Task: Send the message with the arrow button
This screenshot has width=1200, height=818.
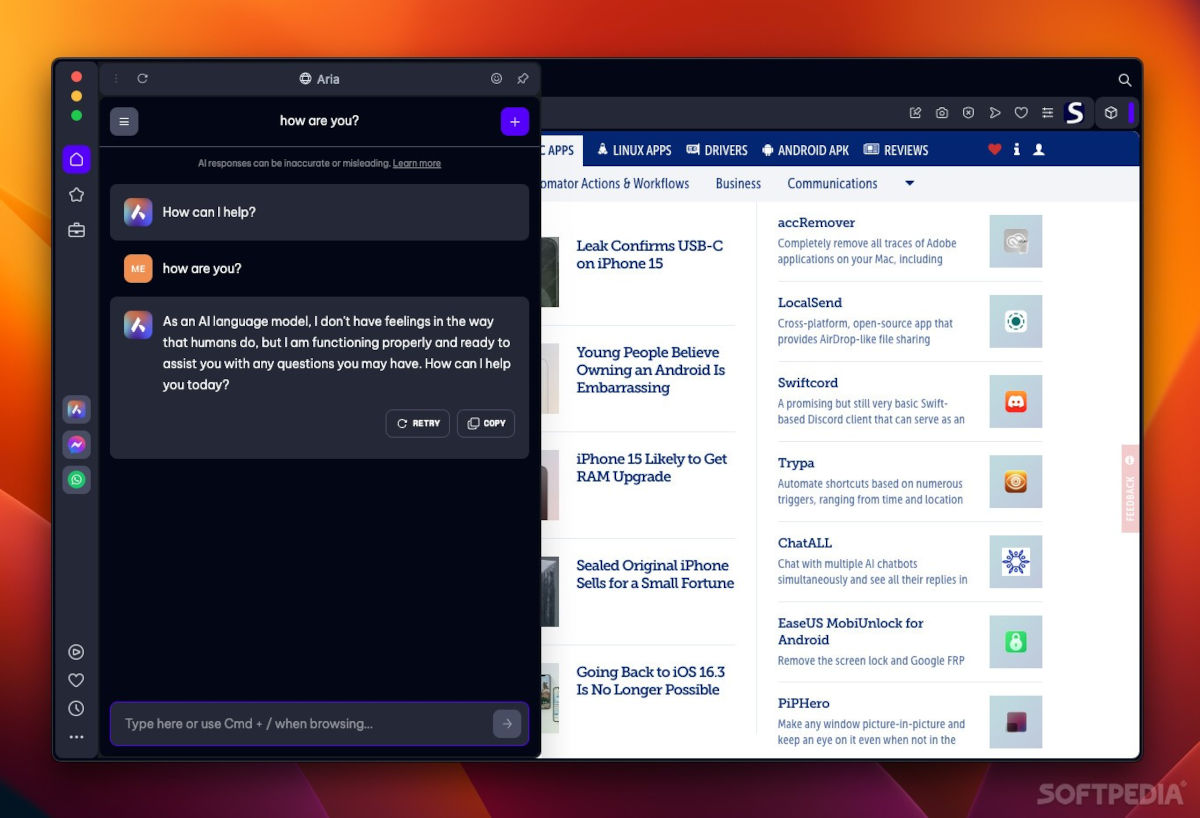Action: [507, 724]
